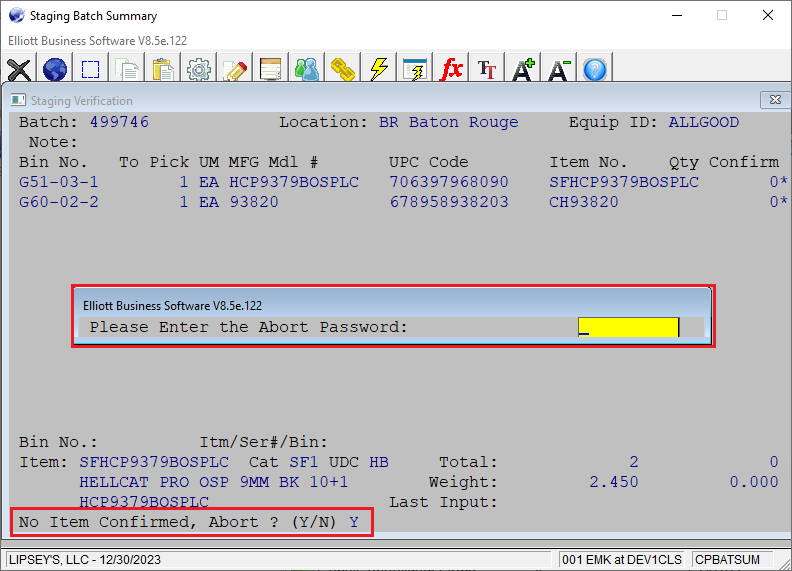The height and width of the screenshot is (571, 792).
Task: Click item number CH93820
Action: [x=583, y=202]
